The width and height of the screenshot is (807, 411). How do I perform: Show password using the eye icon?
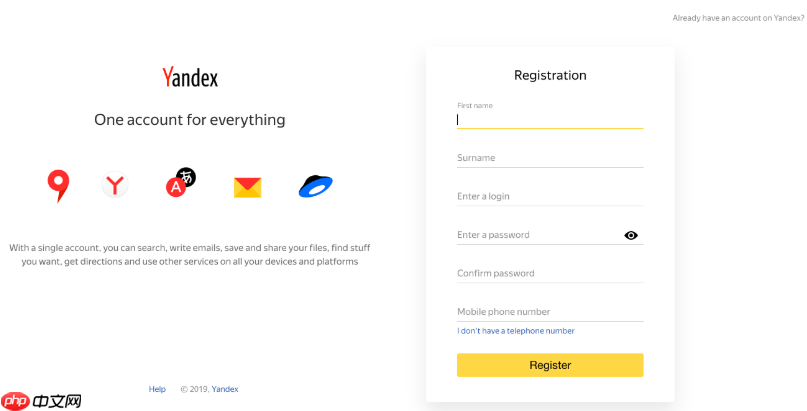click(x=631, y=235)
